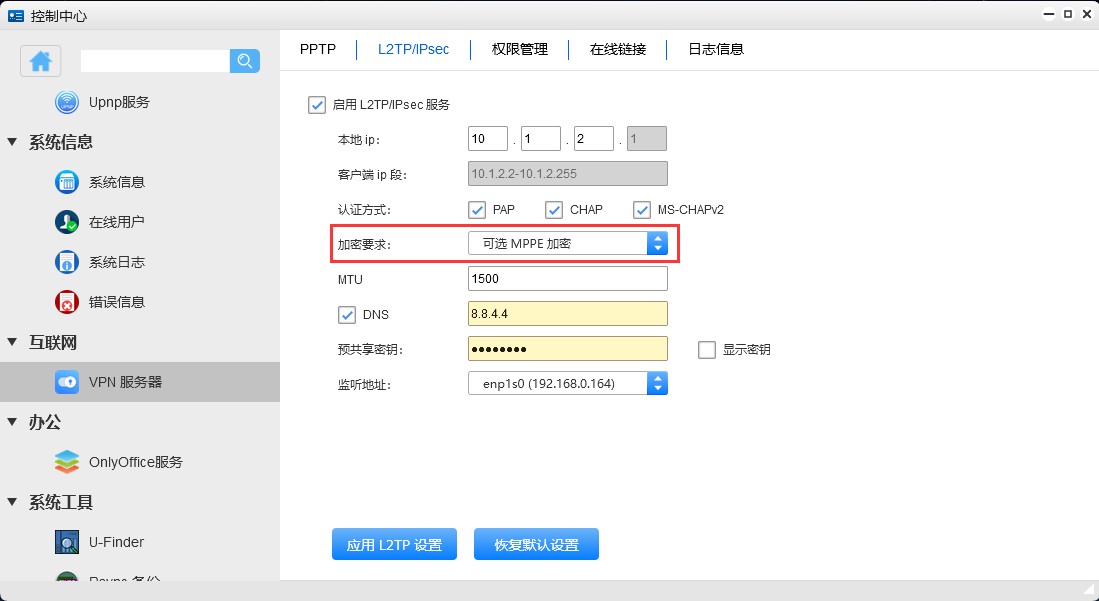Open OnlyOffice服务 in the sidebar
This screenshot has height=601, width=1099.
[135, 462]
